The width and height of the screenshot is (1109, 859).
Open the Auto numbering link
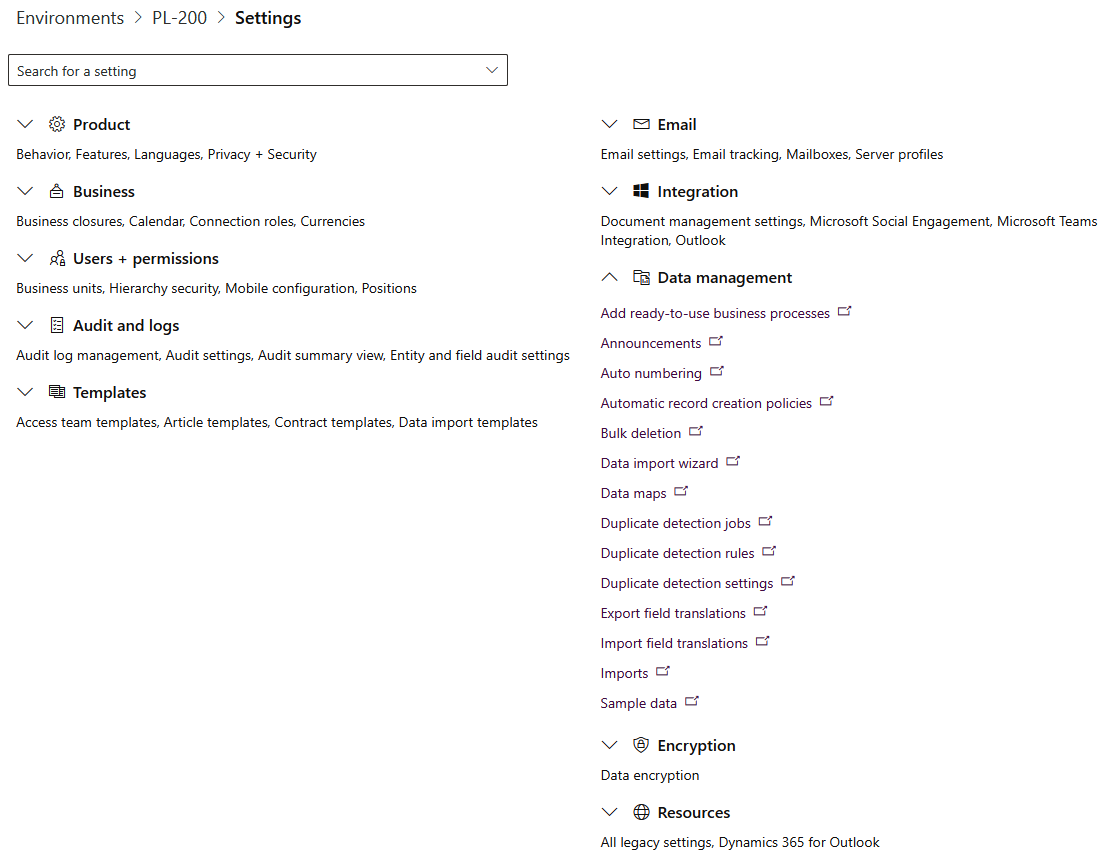pos(651,373)
